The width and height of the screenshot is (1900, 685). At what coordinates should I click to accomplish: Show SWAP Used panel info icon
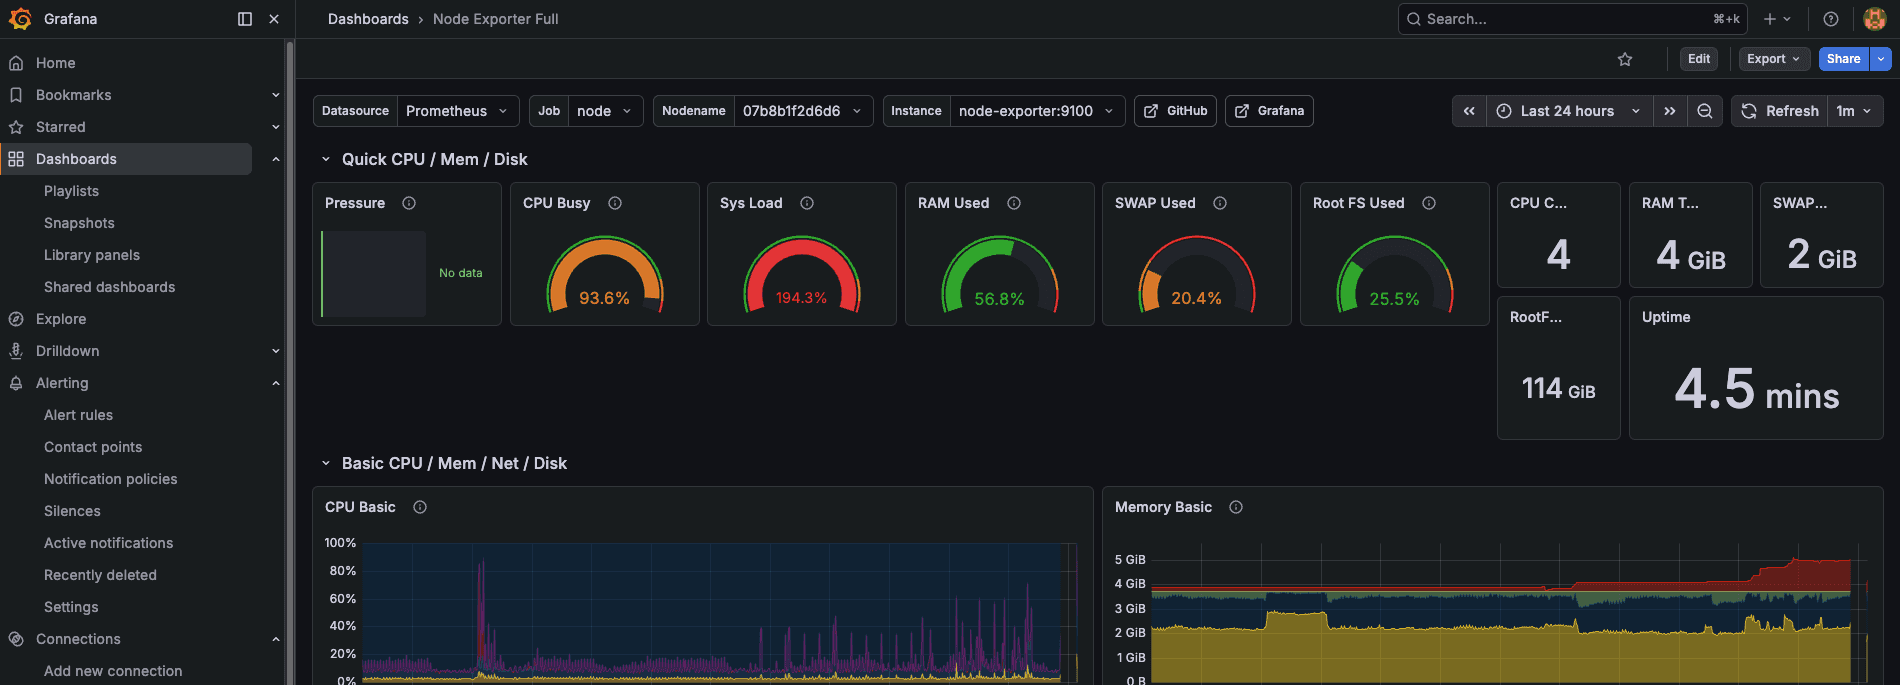pos(1220,203)
